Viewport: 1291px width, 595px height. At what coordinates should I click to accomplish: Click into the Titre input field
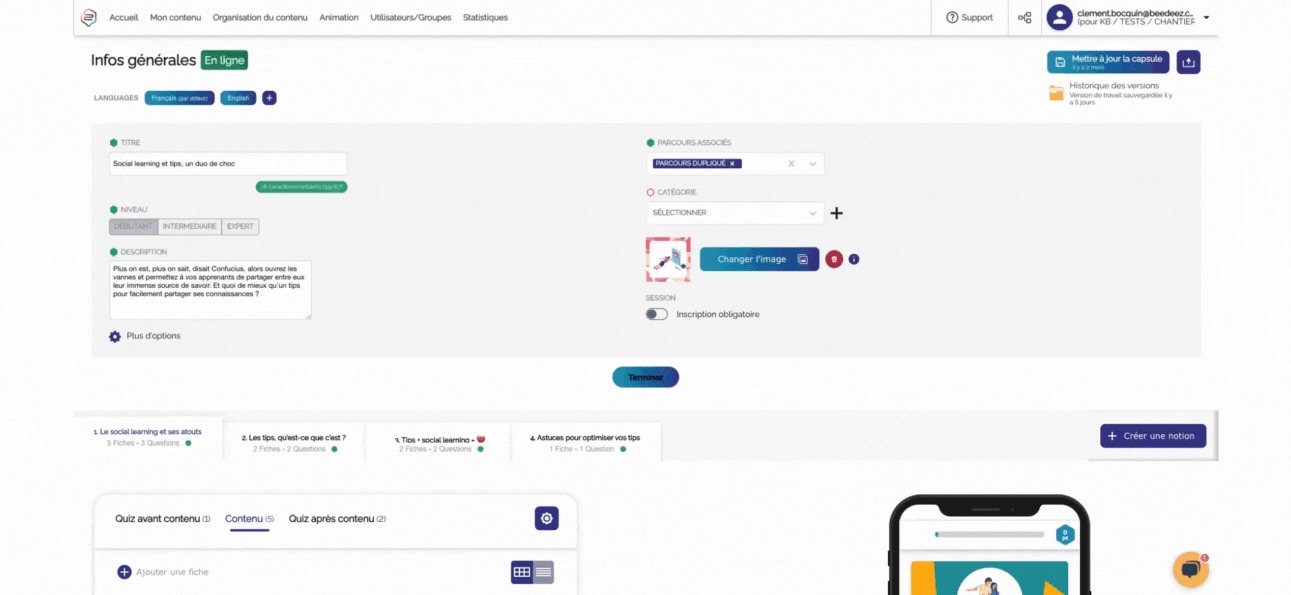[228, 163]
